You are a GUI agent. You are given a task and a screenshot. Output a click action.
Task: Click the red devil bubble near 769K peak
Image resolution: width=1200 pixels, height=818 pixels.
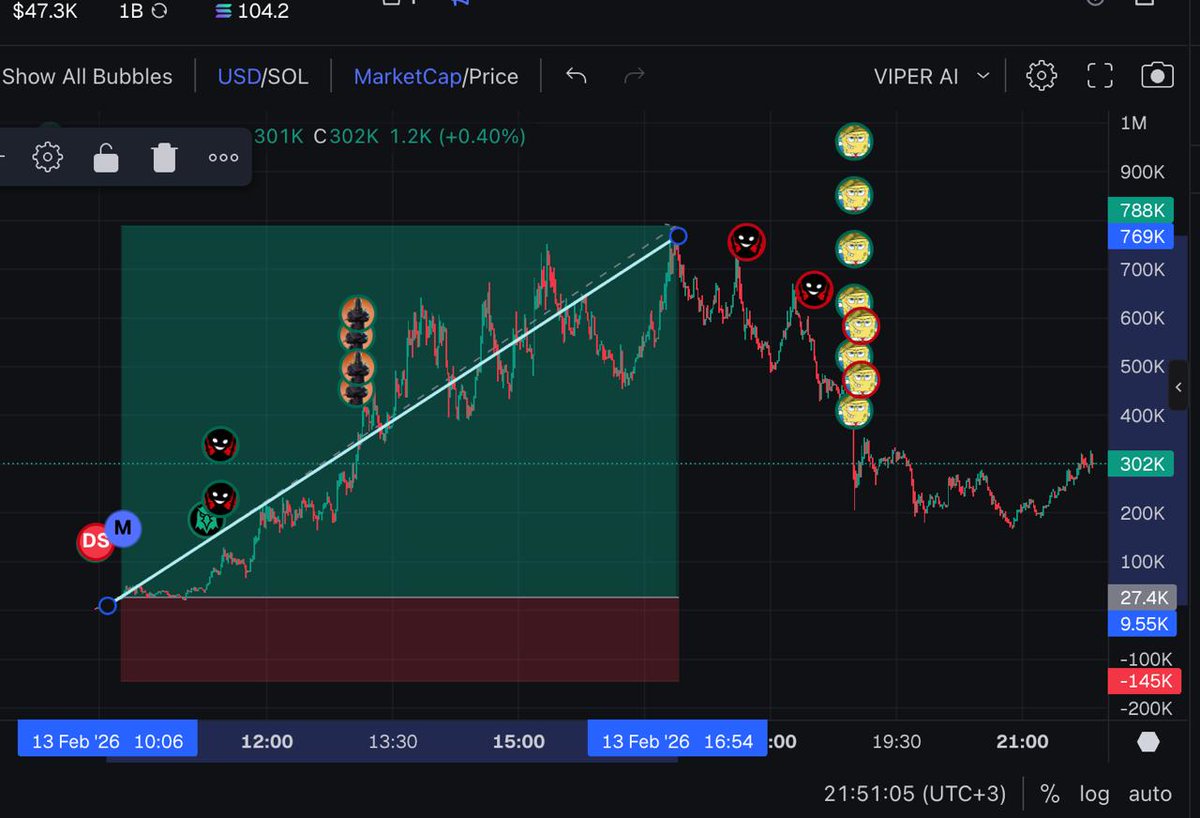tap(746, 241)
